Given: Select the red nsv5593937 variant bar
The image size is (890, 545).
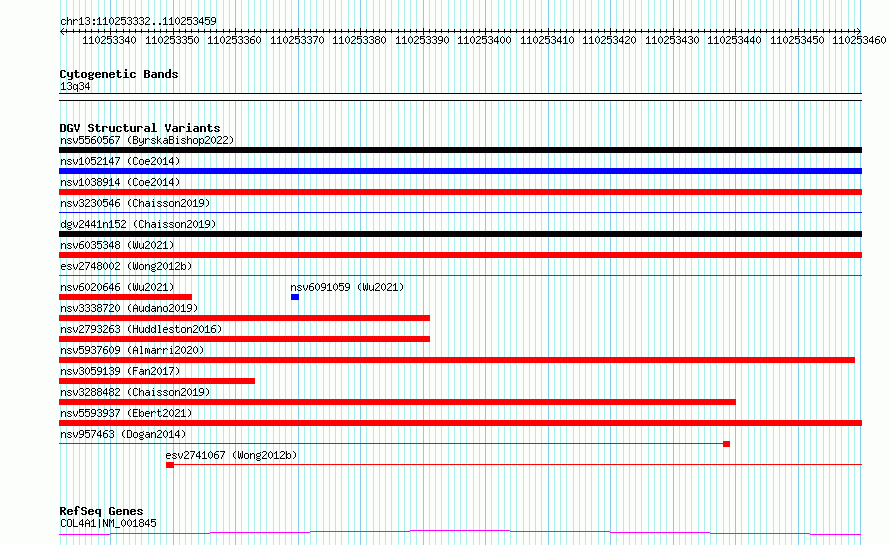Looking at the screenshot, I should click(460, 423).
